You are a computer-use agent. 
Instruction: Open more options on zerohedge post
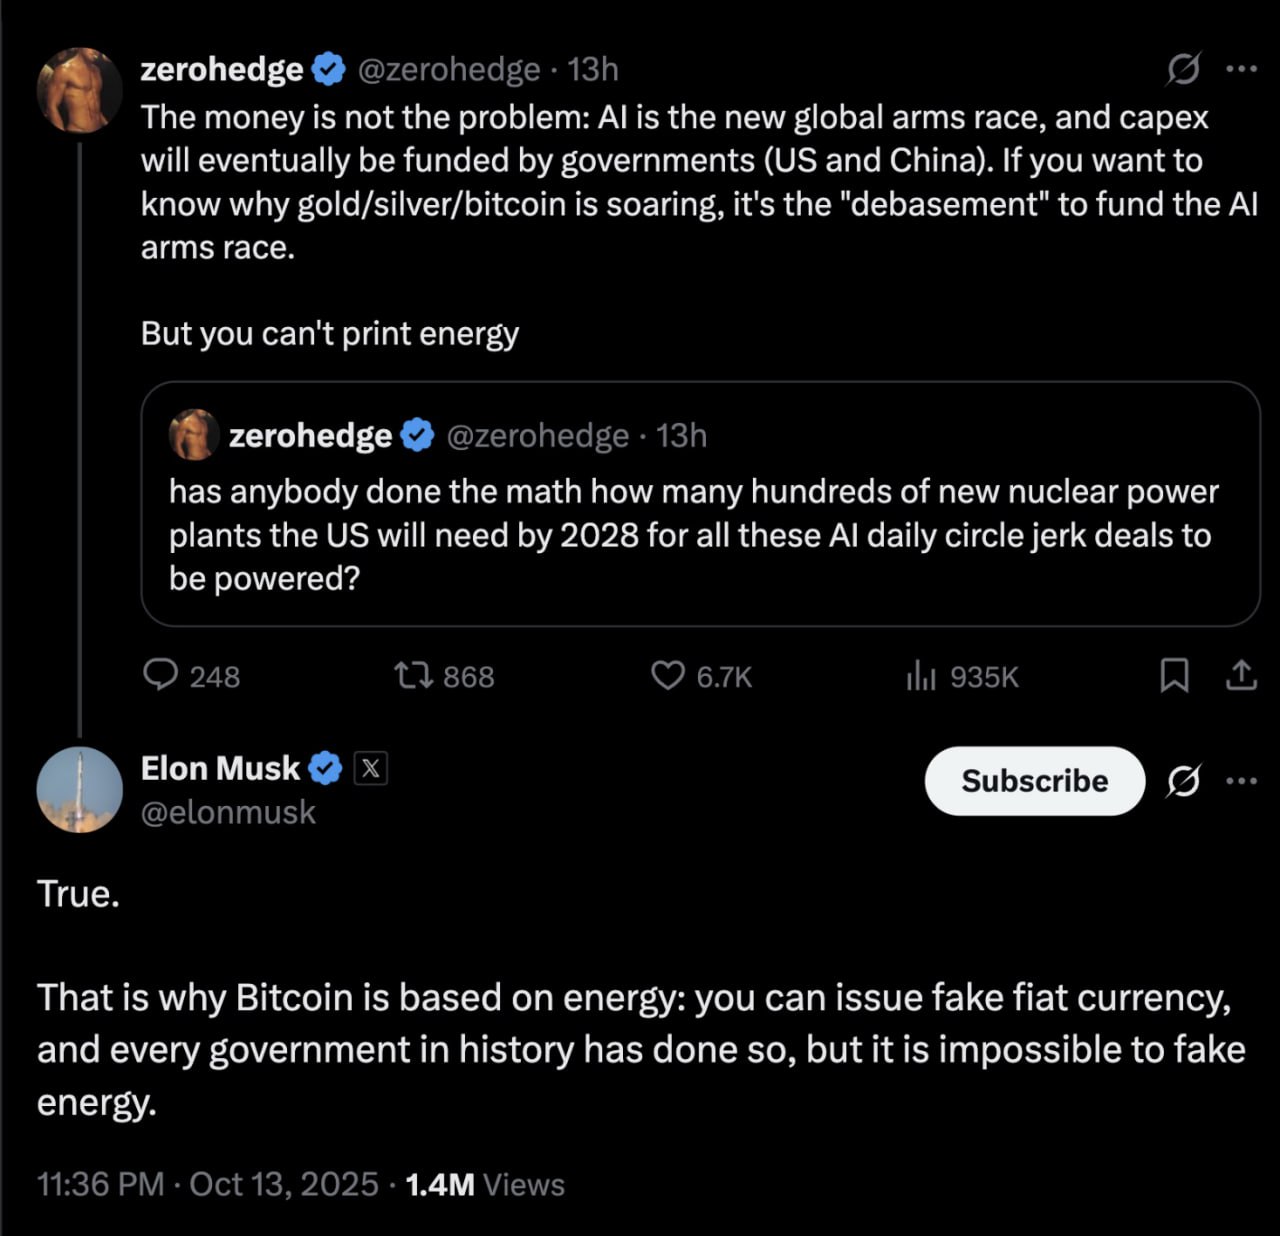[1241, 69]
